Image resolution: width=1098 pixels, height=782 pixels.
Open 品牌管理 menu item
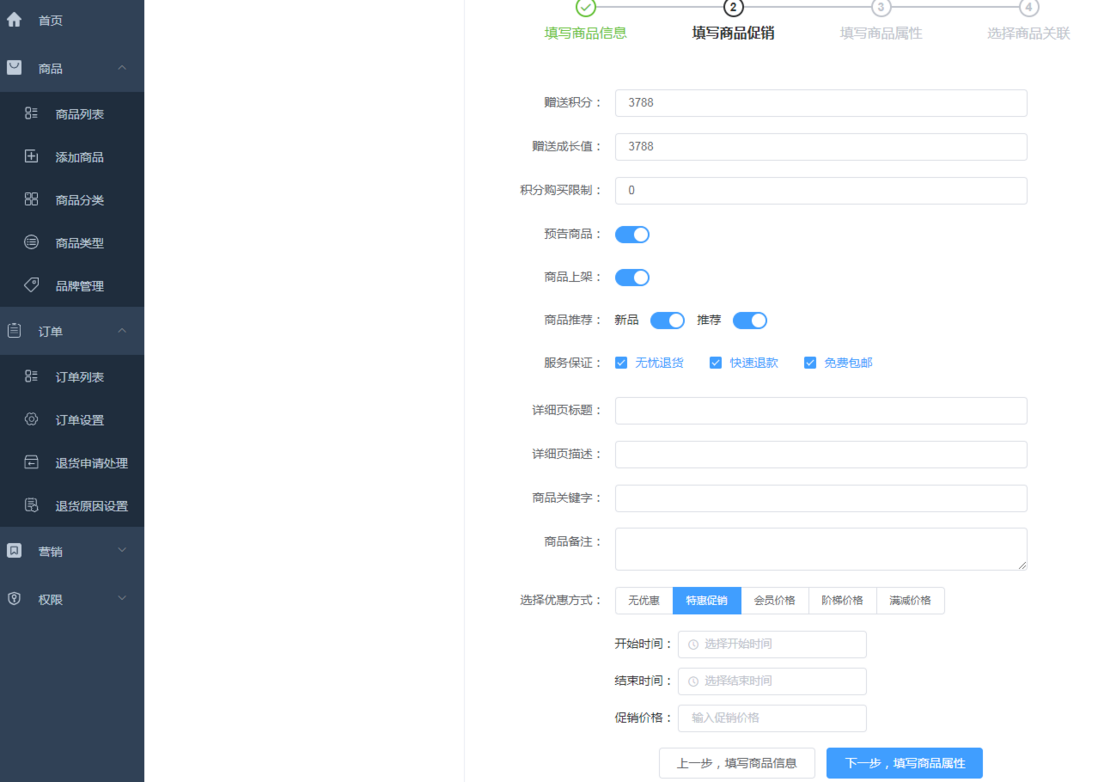point(72,286)
